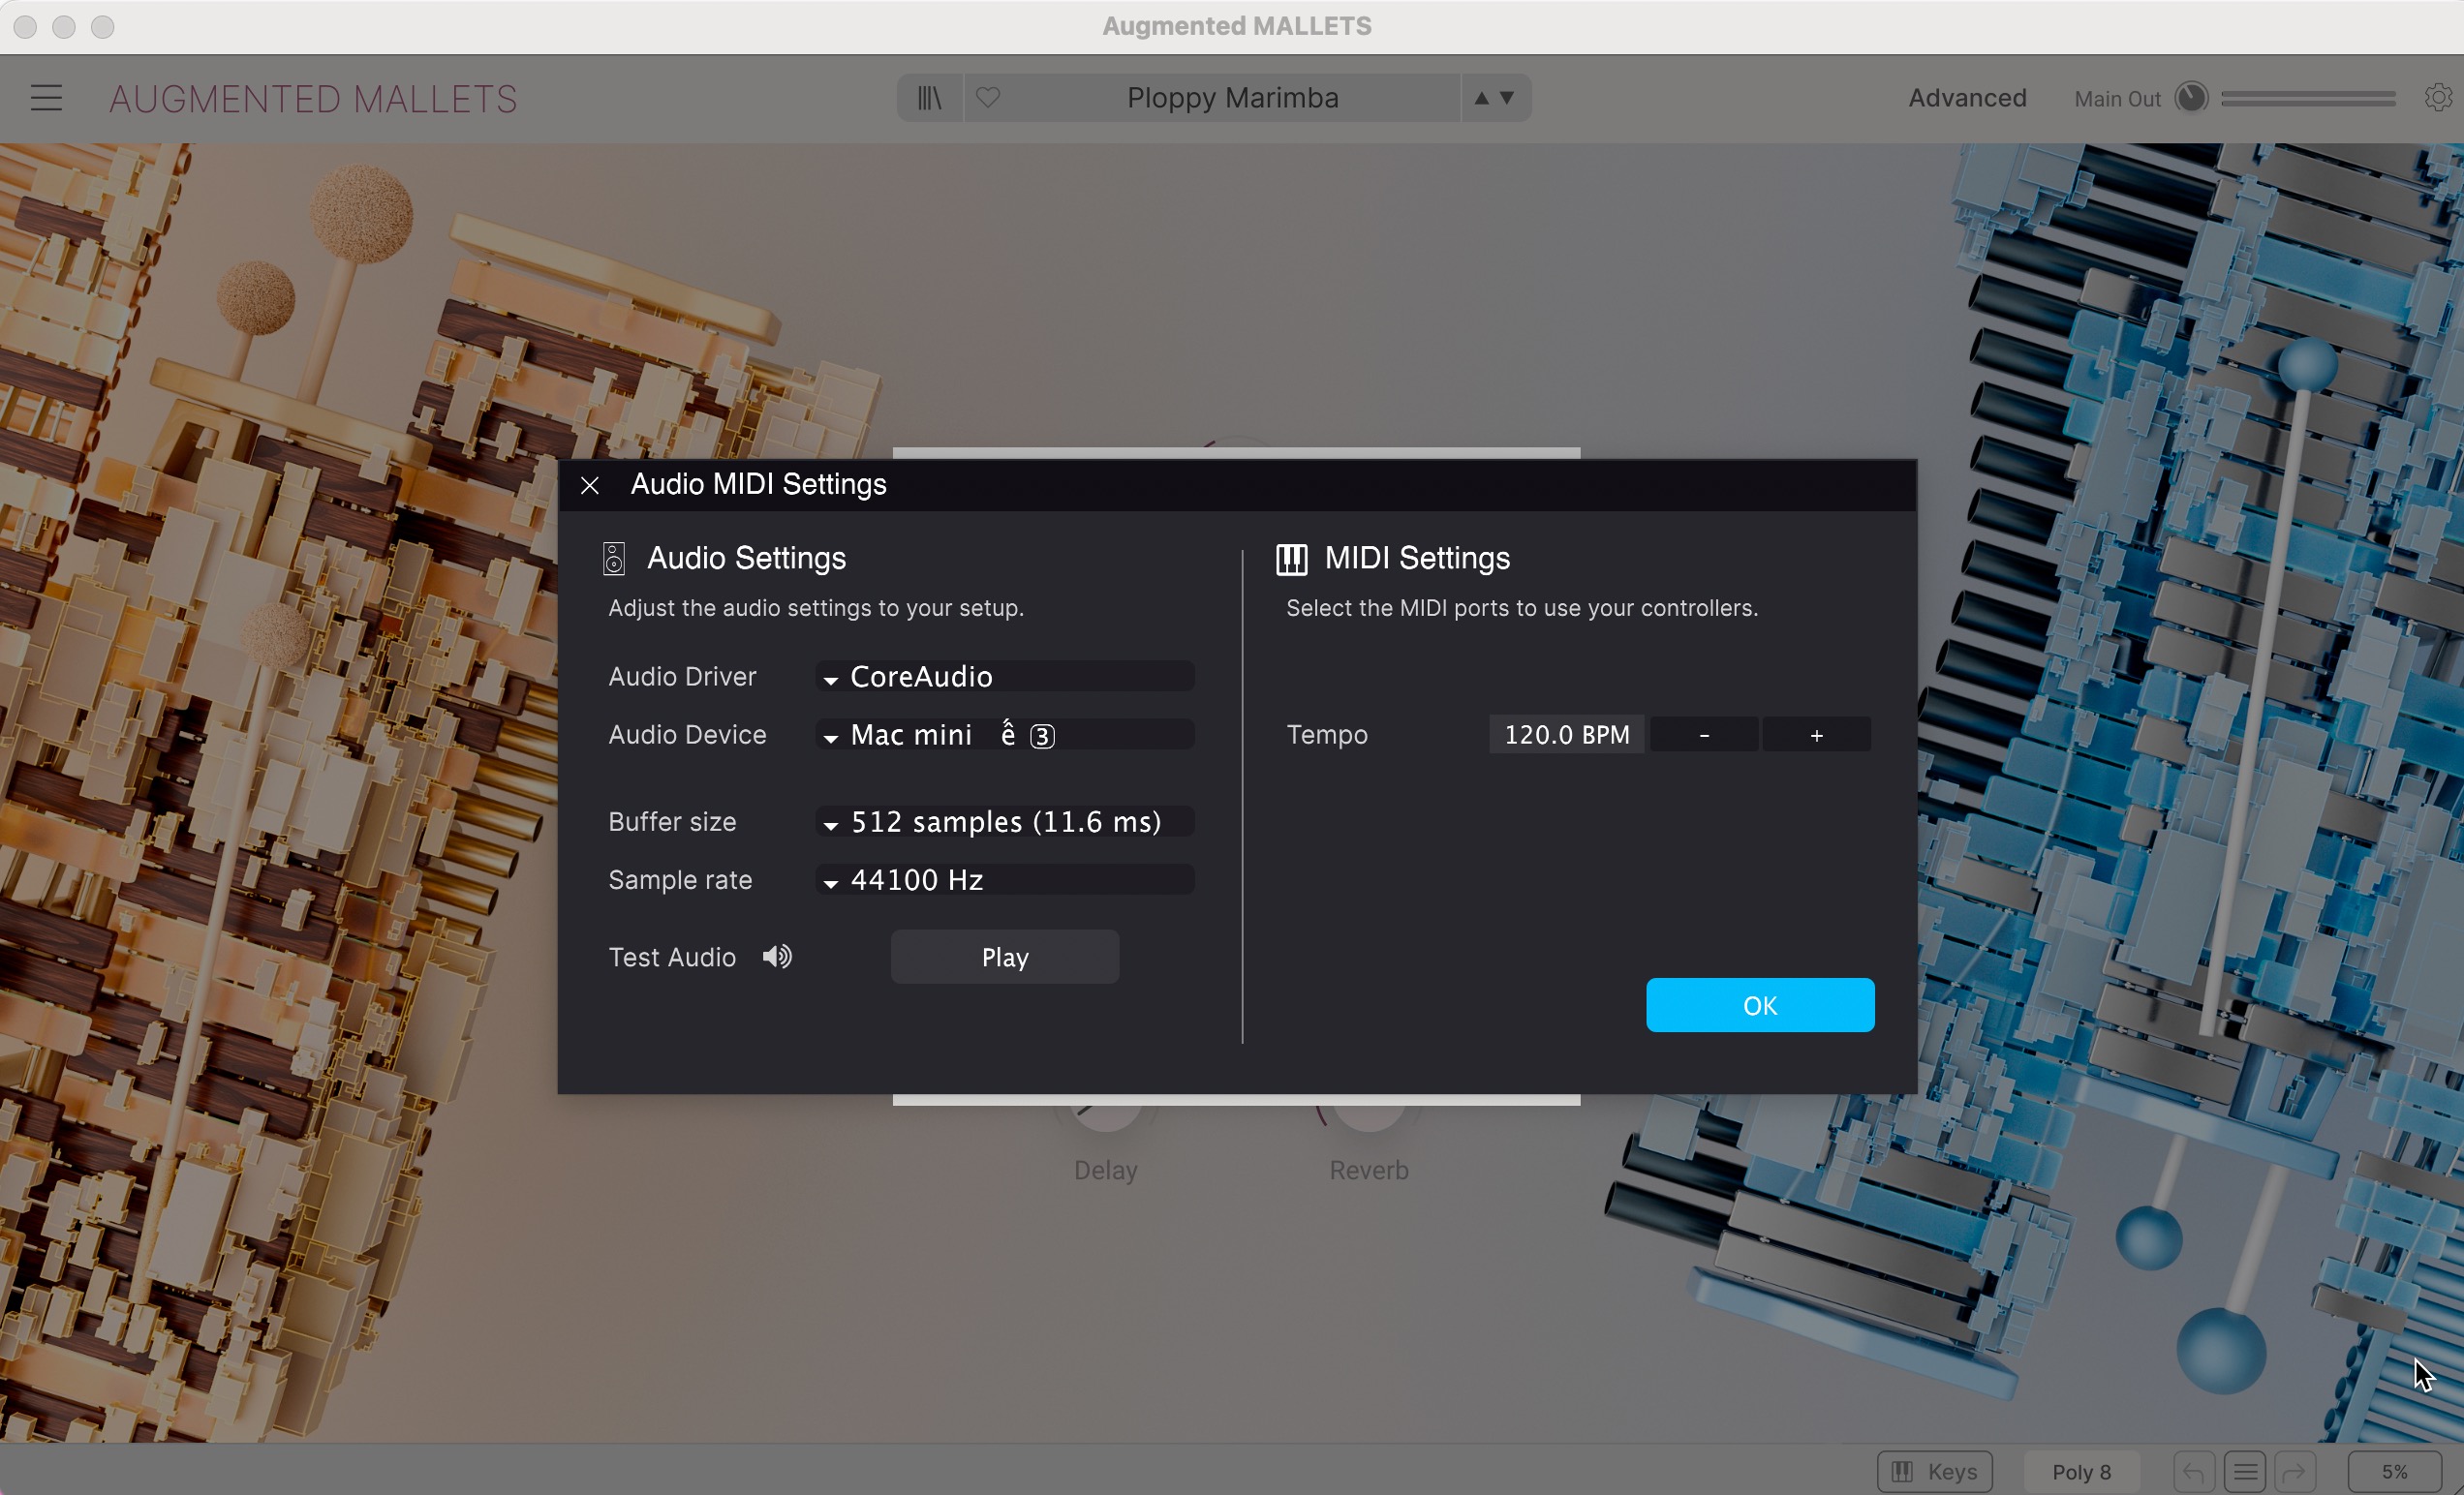
Task: Open the Audio Device Mac mini dropdown
Action: click(x=1005, y=734)
